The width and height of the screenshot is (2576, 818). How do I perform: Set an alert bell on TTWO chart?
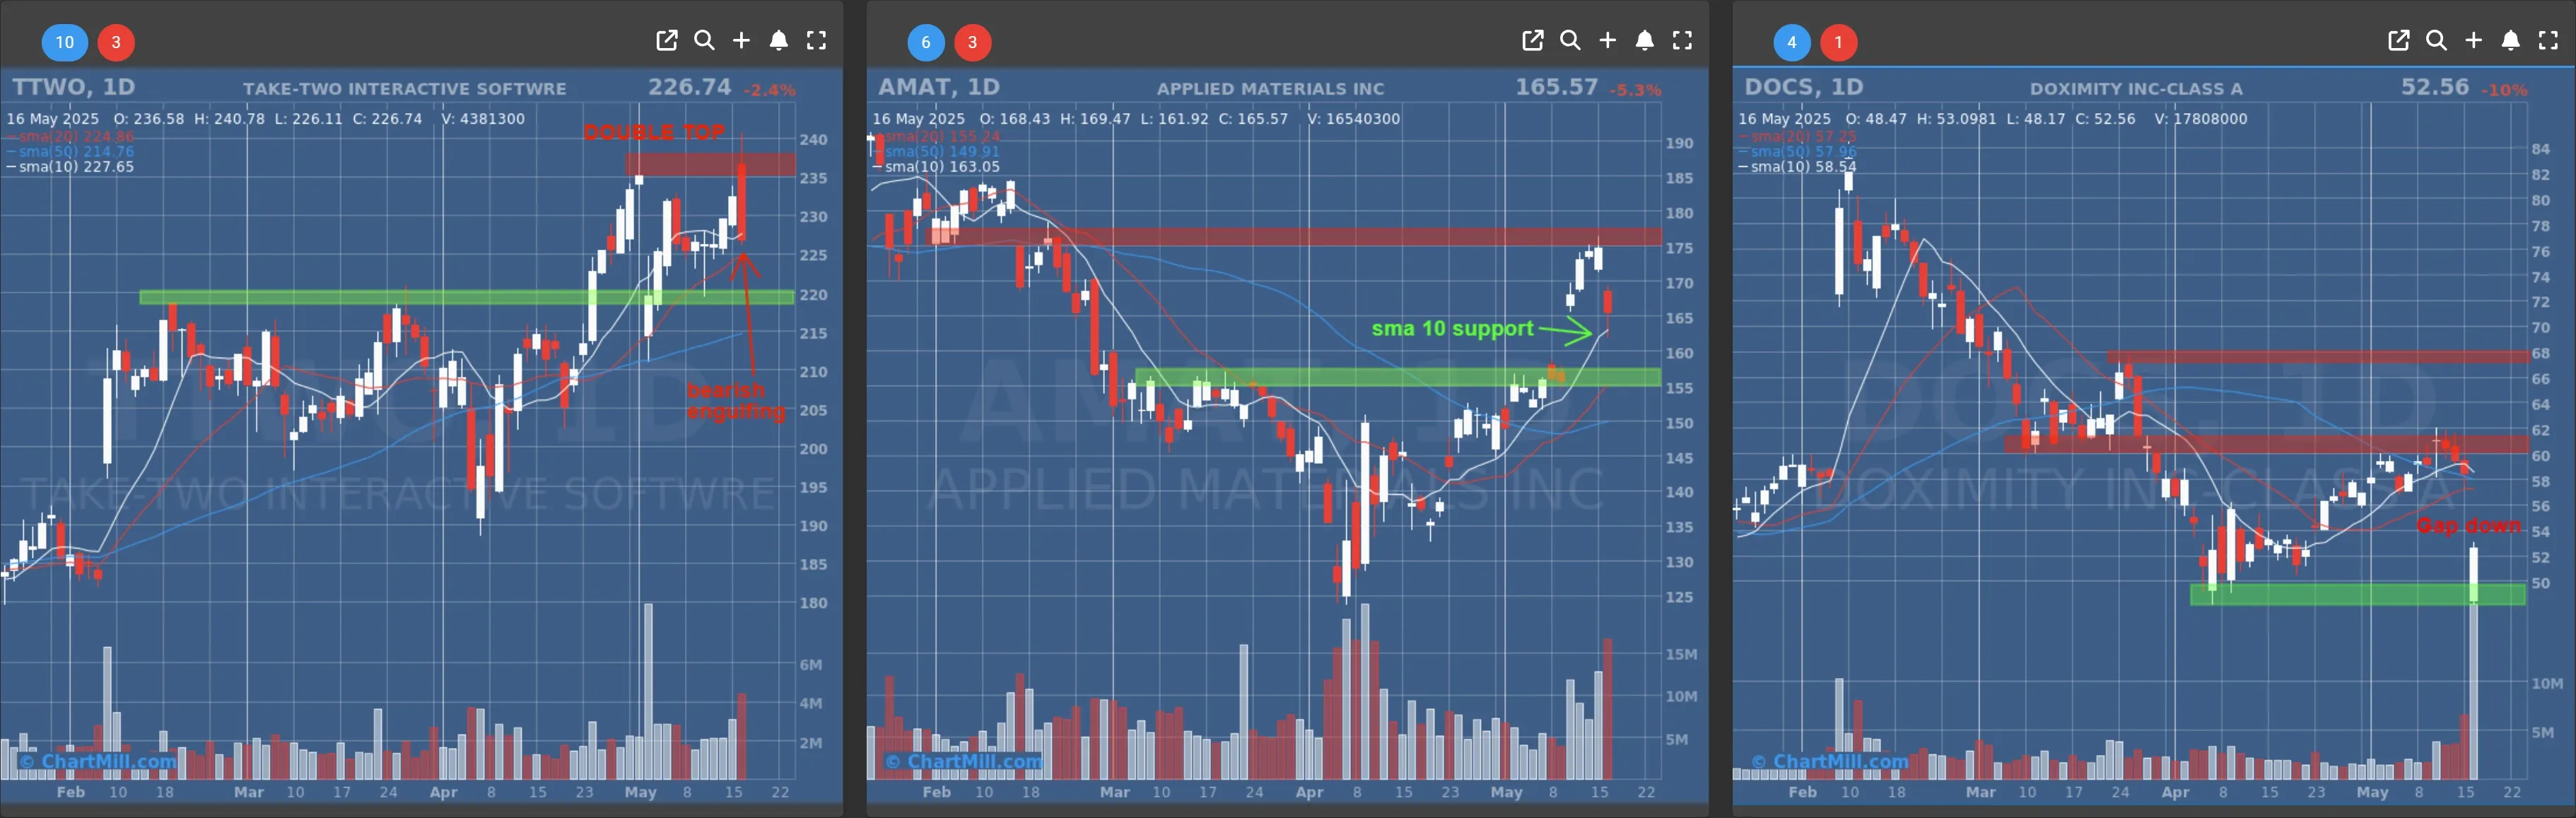pos(778,40)
